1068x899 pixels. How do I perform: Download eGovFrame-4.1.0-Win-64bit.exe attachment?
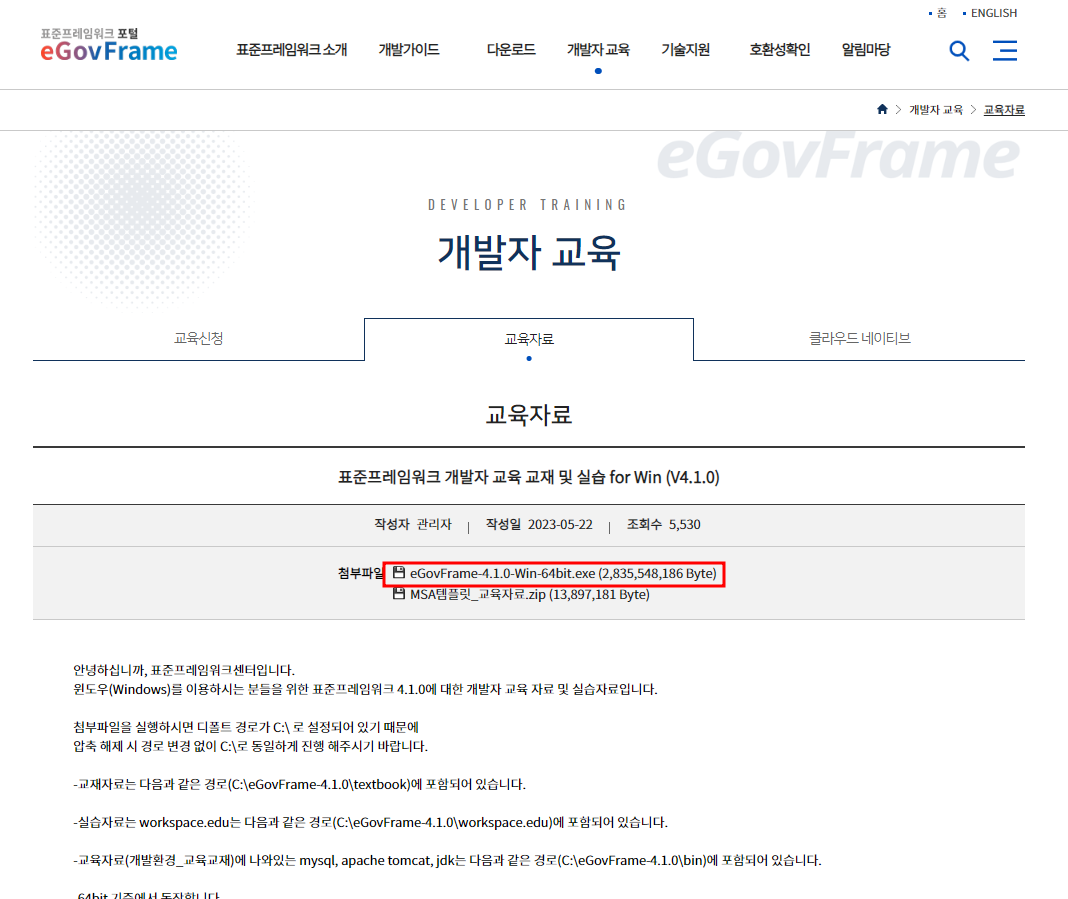point(563,573)
